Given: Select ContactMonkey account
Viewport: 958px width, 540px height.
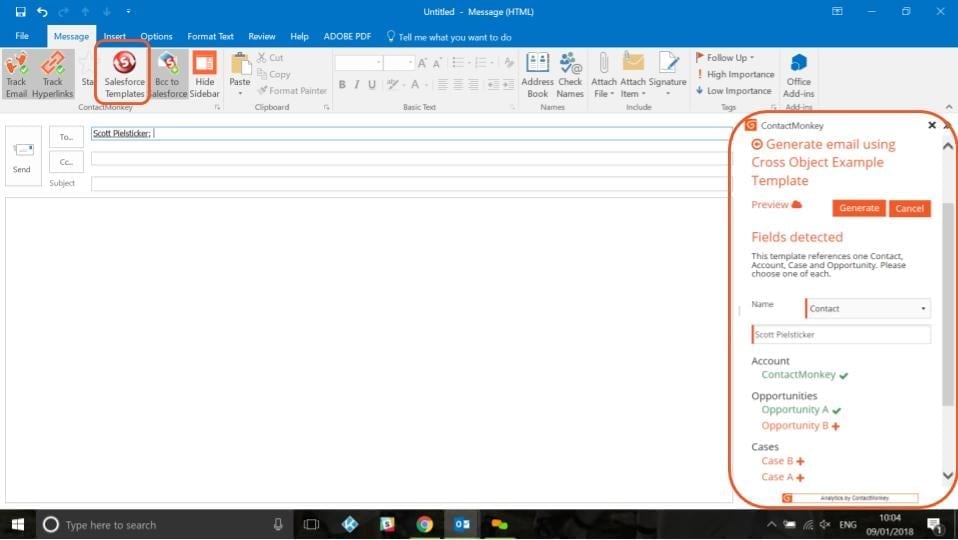Looking at the screenshot, I should click(x=804, y=374).
